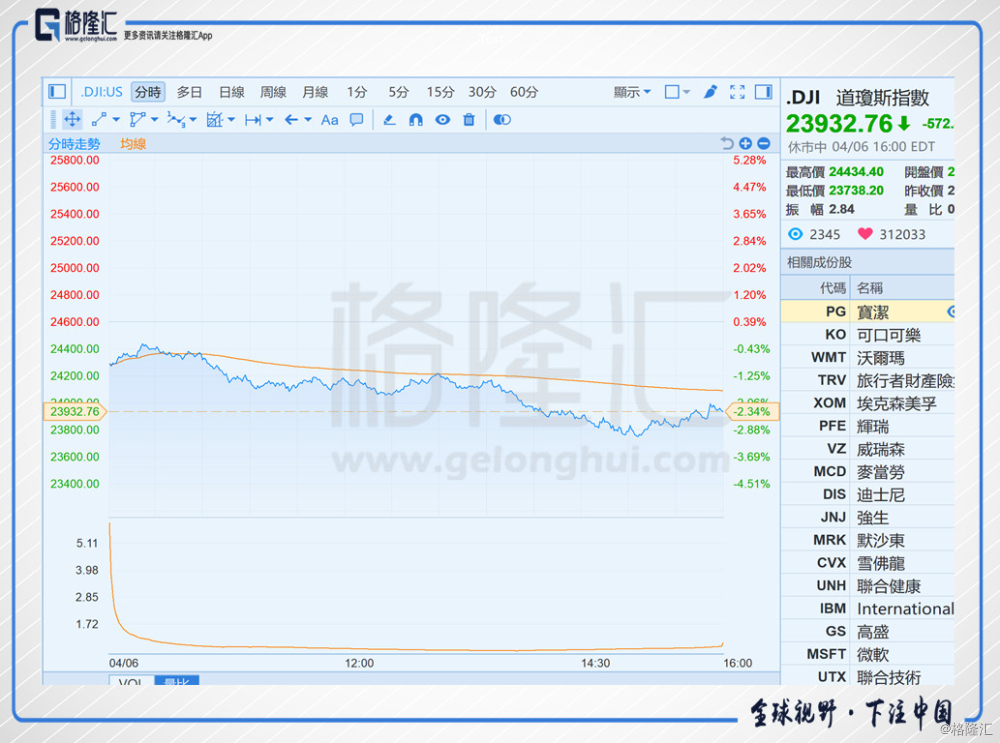Zoom in the chart with plus icon
This screenshot has height=743, width=1000.
(746, 143)
